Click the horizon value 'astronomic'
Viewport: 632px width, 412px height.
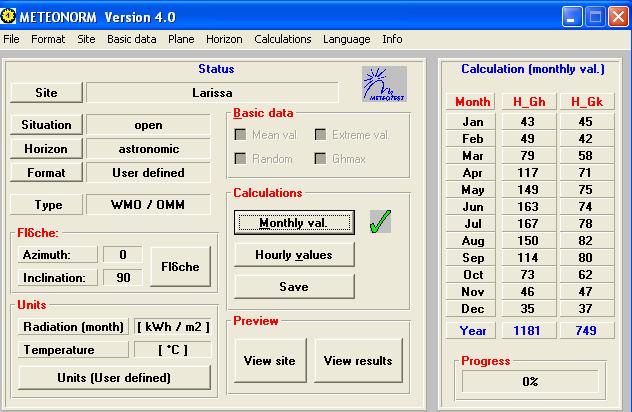tap(148, 149)
